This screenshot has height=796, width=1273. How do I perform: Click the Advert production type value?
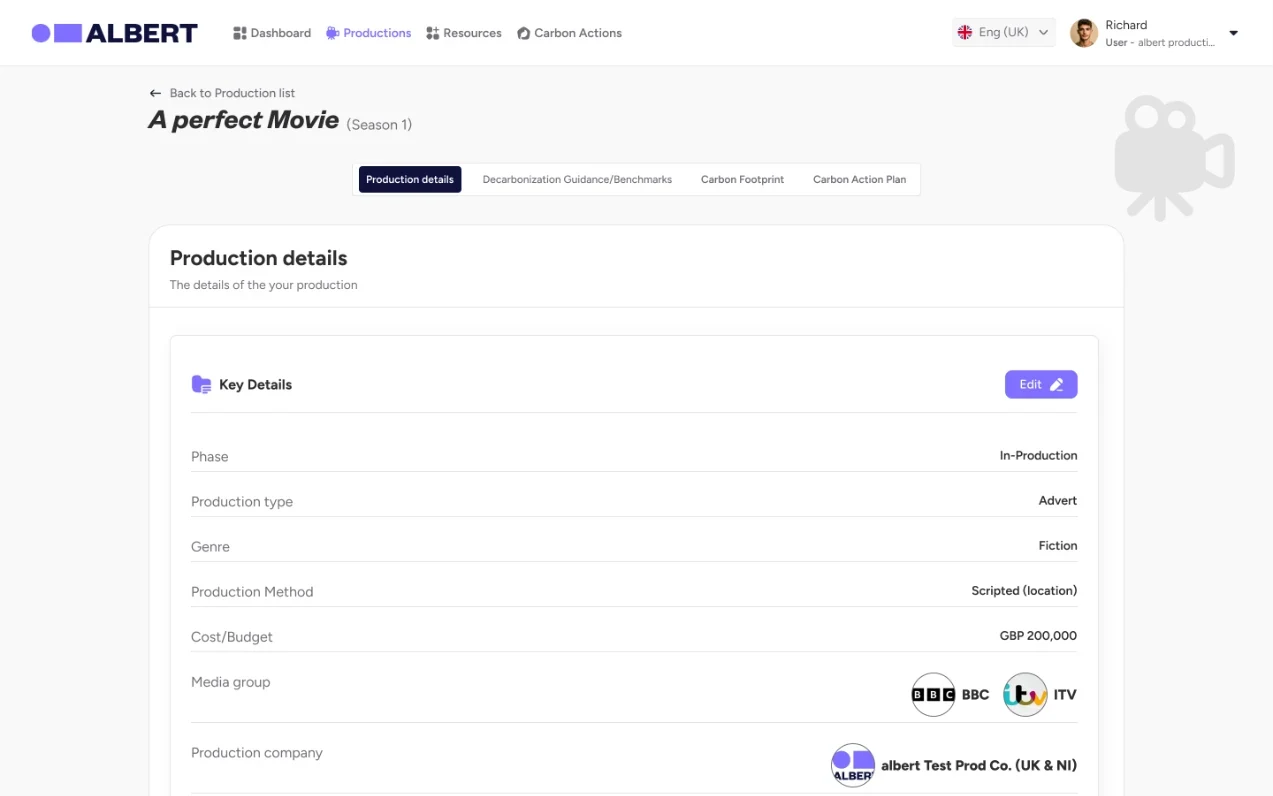(x=1058, y=501)
